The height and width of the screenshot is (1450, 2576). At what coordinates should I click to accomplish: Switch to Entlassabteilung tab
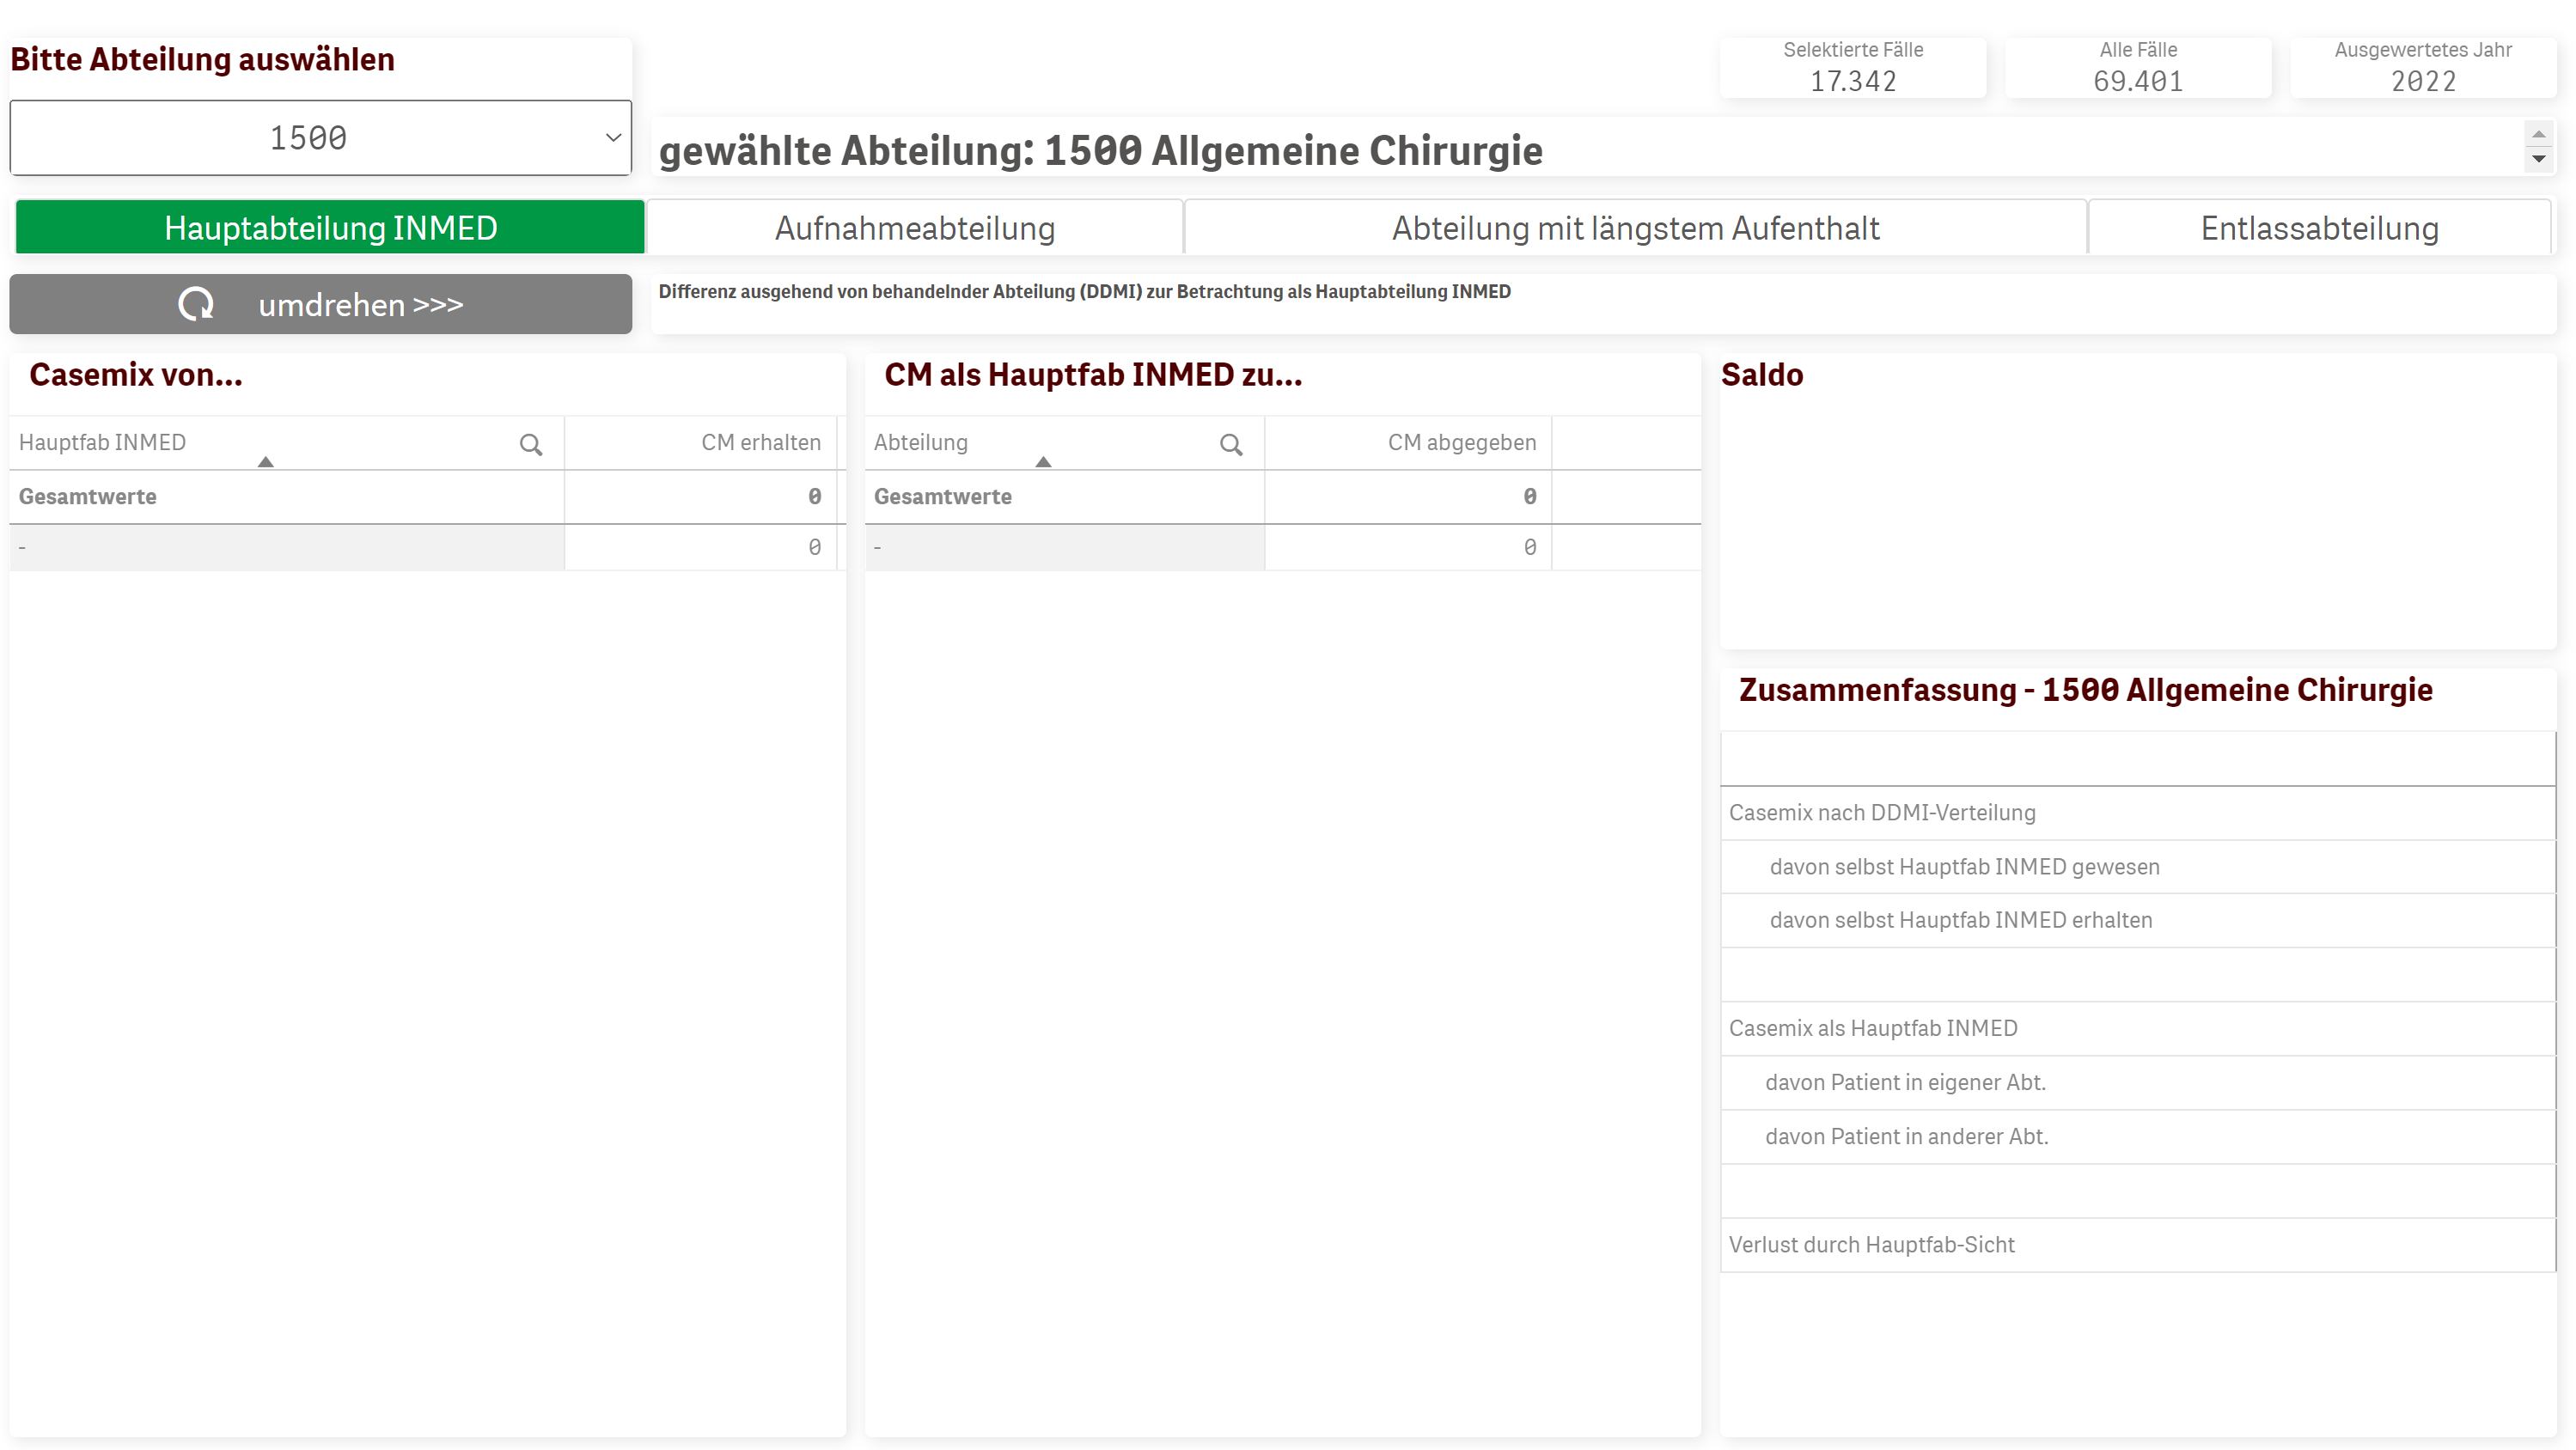coord(2319,228)
